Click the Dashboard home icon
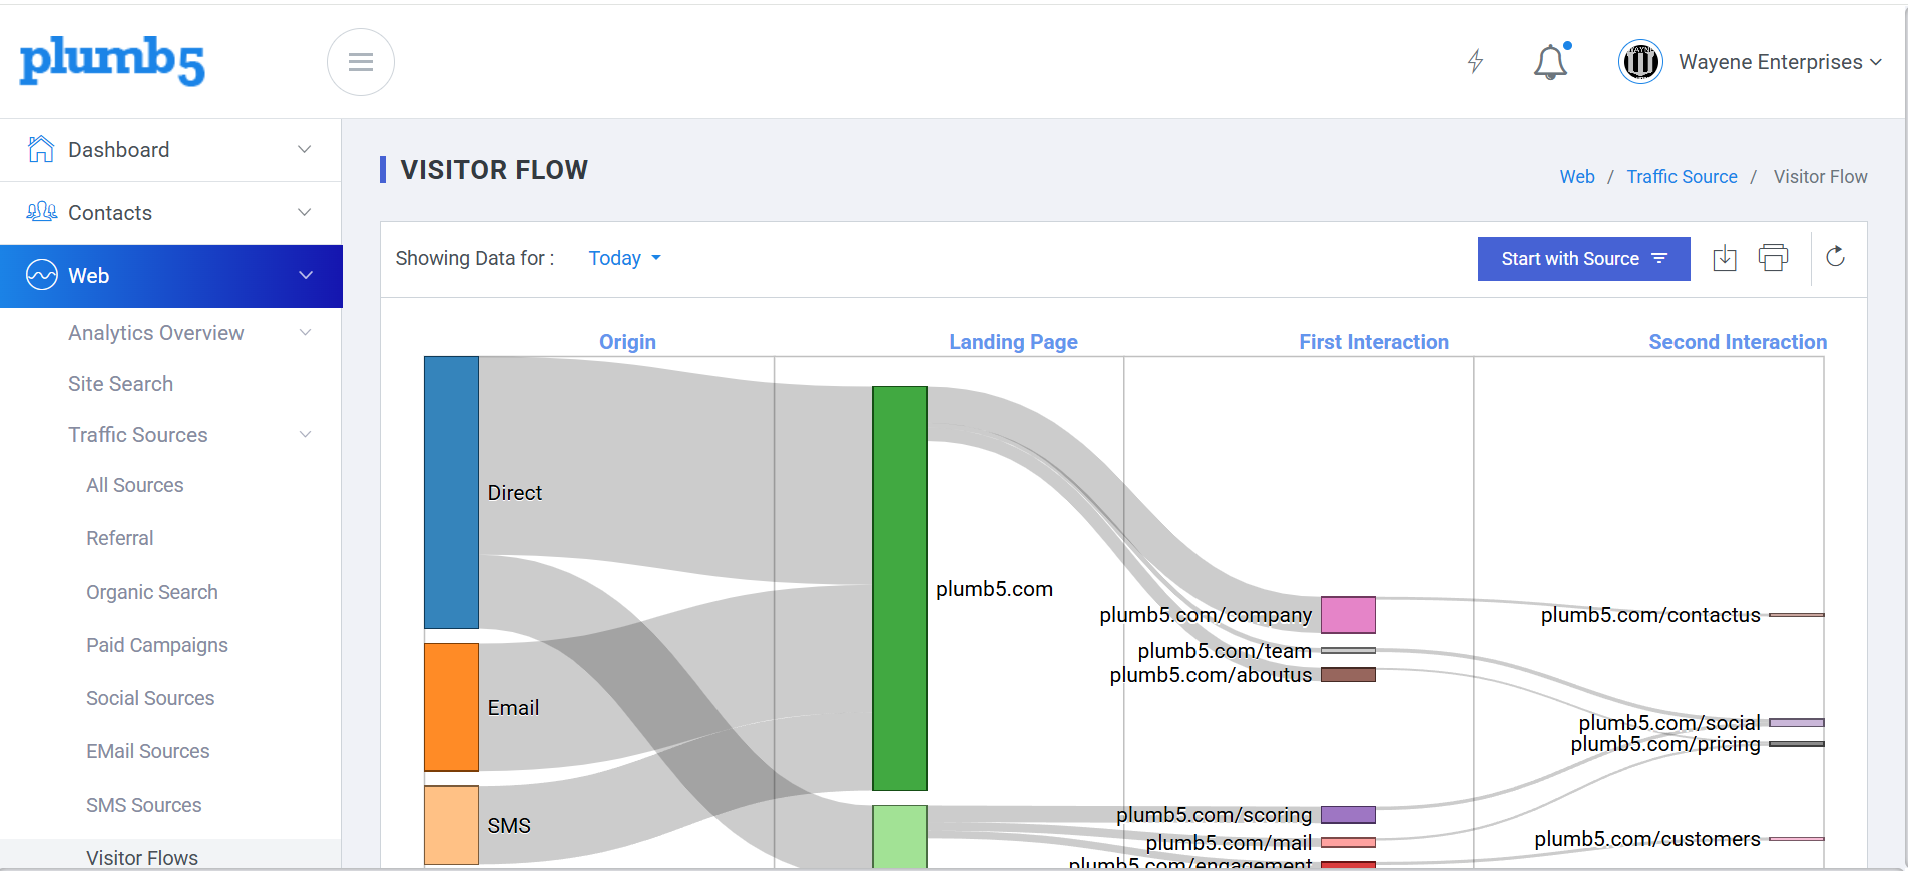The image size is (1908, 871). pos(41,149)
